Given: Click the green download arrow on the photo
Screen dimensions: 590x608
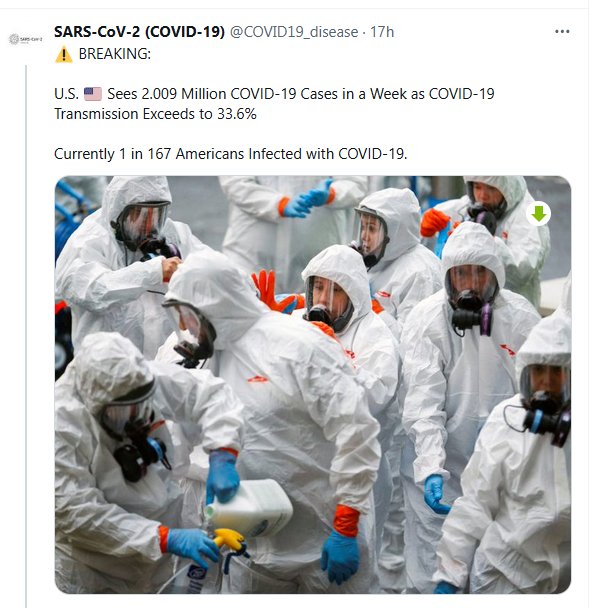Looking at the screenshot, I should click(x=538, y=213).
